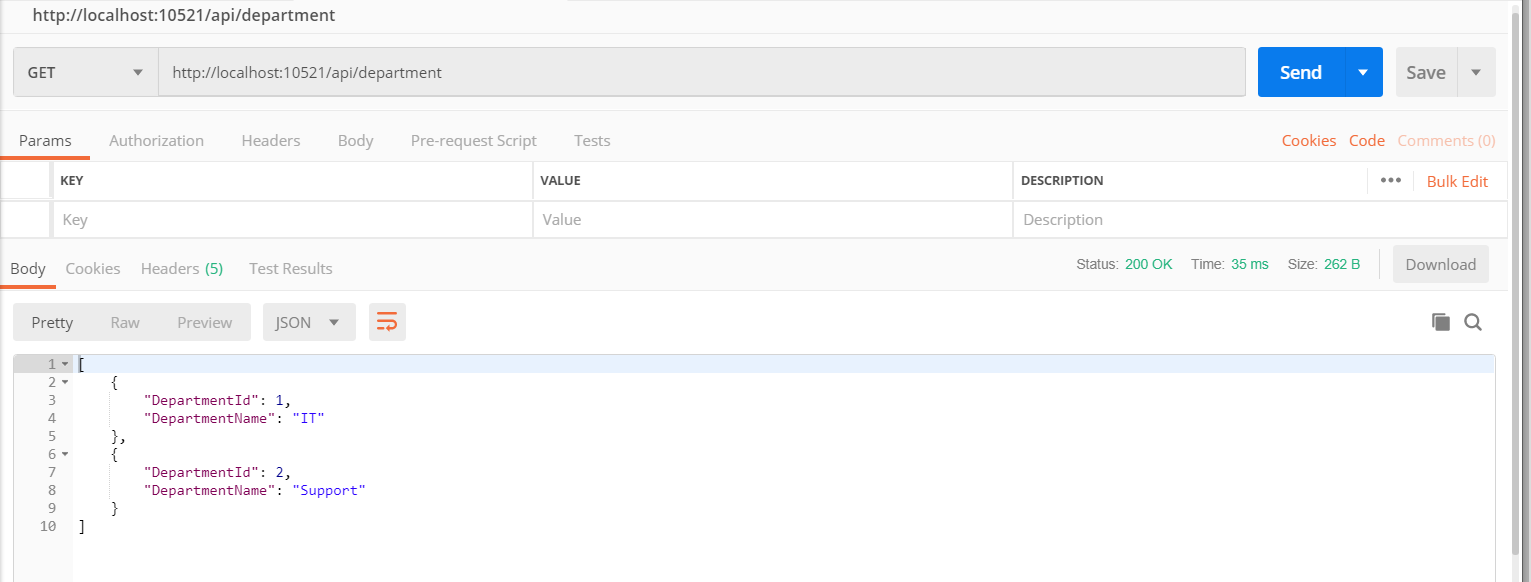Image resolution: width=1531 pixels, height=582 pixels.
Task: Open the response Headers (5) tab
Action: (182, 268)
